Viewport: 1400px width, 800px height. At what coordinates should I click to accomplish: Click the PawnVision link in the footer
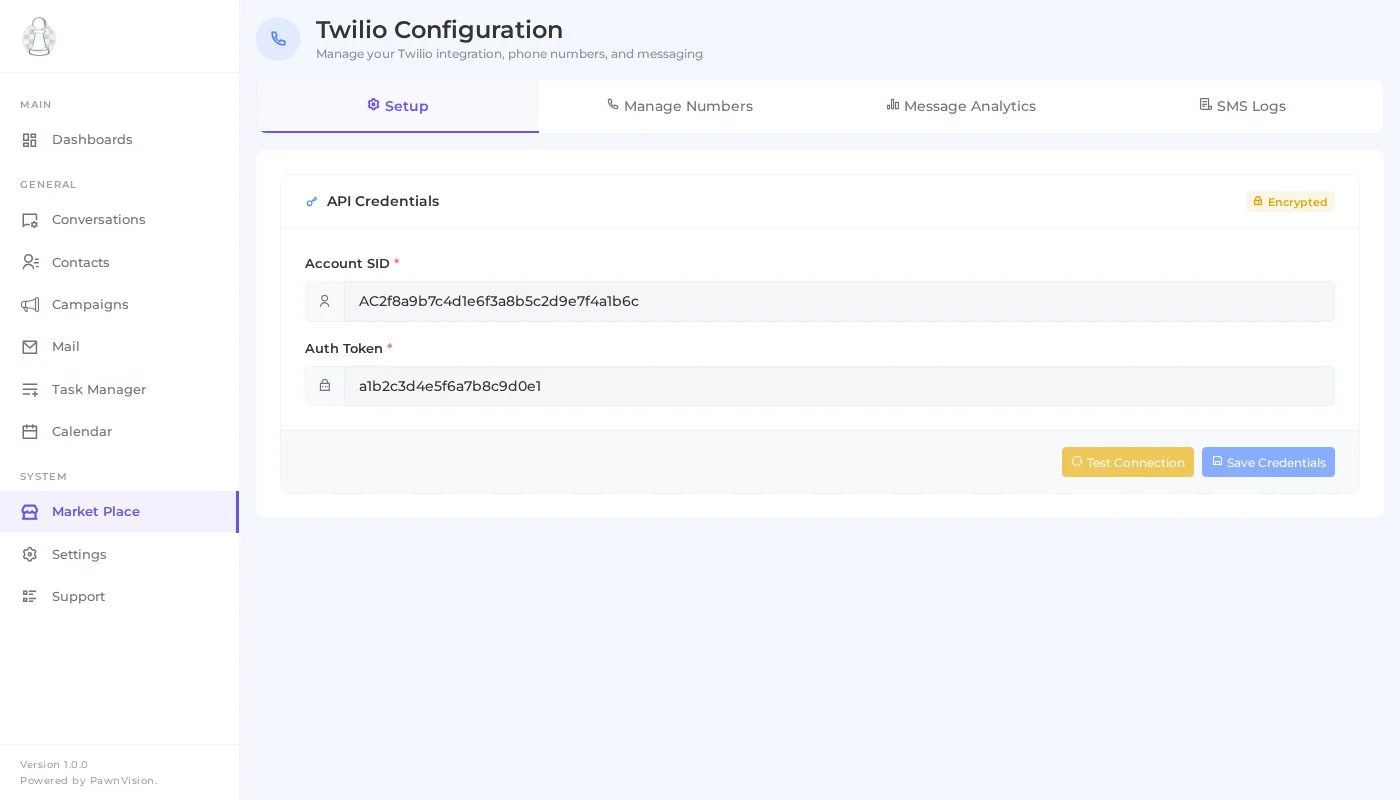click(x=122, y=780)
